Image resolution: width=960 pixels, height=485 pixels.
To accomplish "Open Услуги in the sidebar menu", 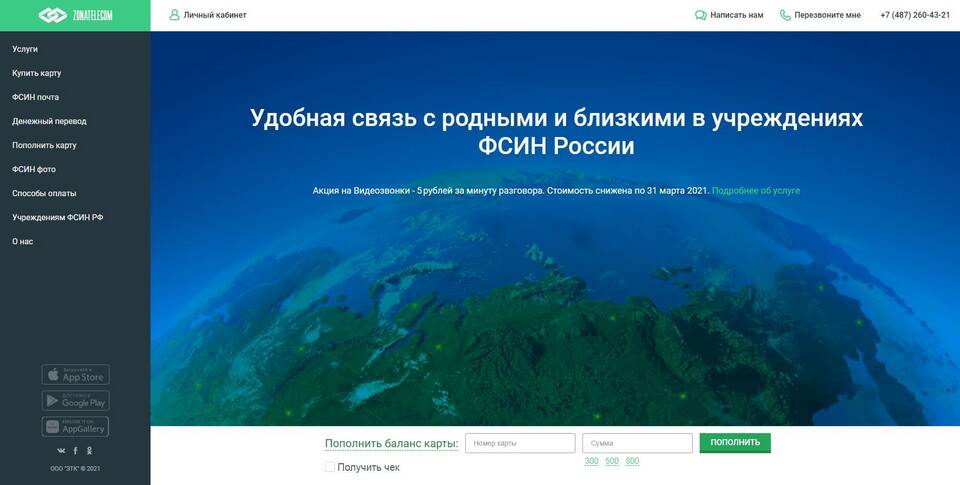I will tap(25, 49).
